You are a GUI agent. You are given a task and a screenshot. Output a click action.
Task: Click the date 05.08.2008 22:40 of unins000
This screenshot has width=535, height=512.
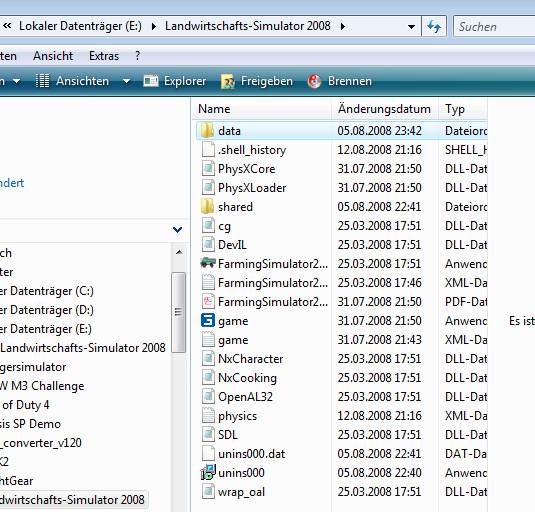379,473
